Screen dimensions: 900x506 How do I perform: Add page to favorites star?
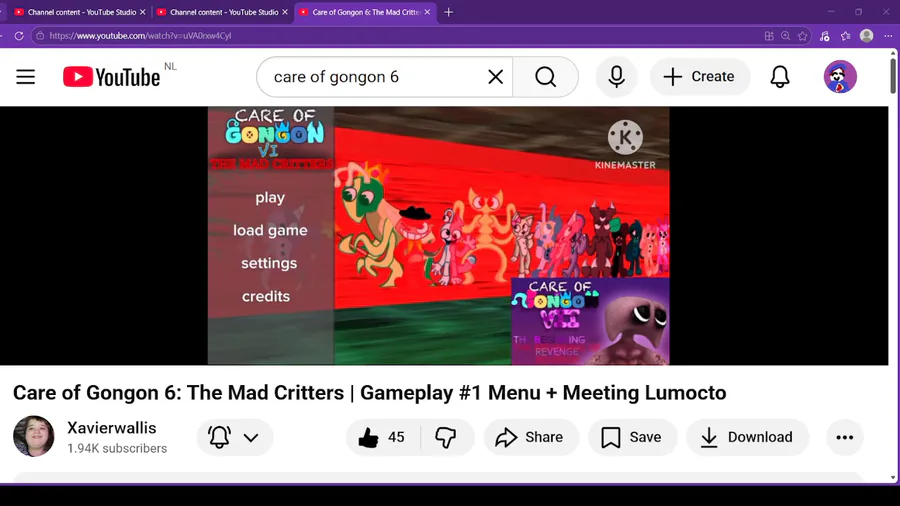802,36
